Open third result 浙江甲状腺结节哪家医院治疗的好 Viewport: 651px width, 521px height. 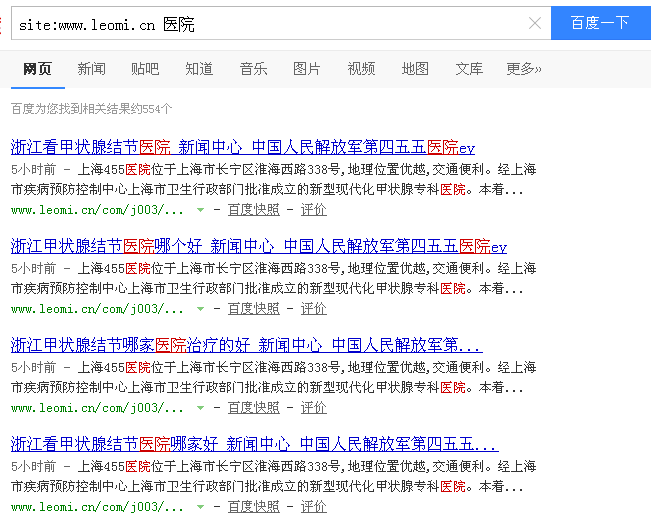coord(246,345)
